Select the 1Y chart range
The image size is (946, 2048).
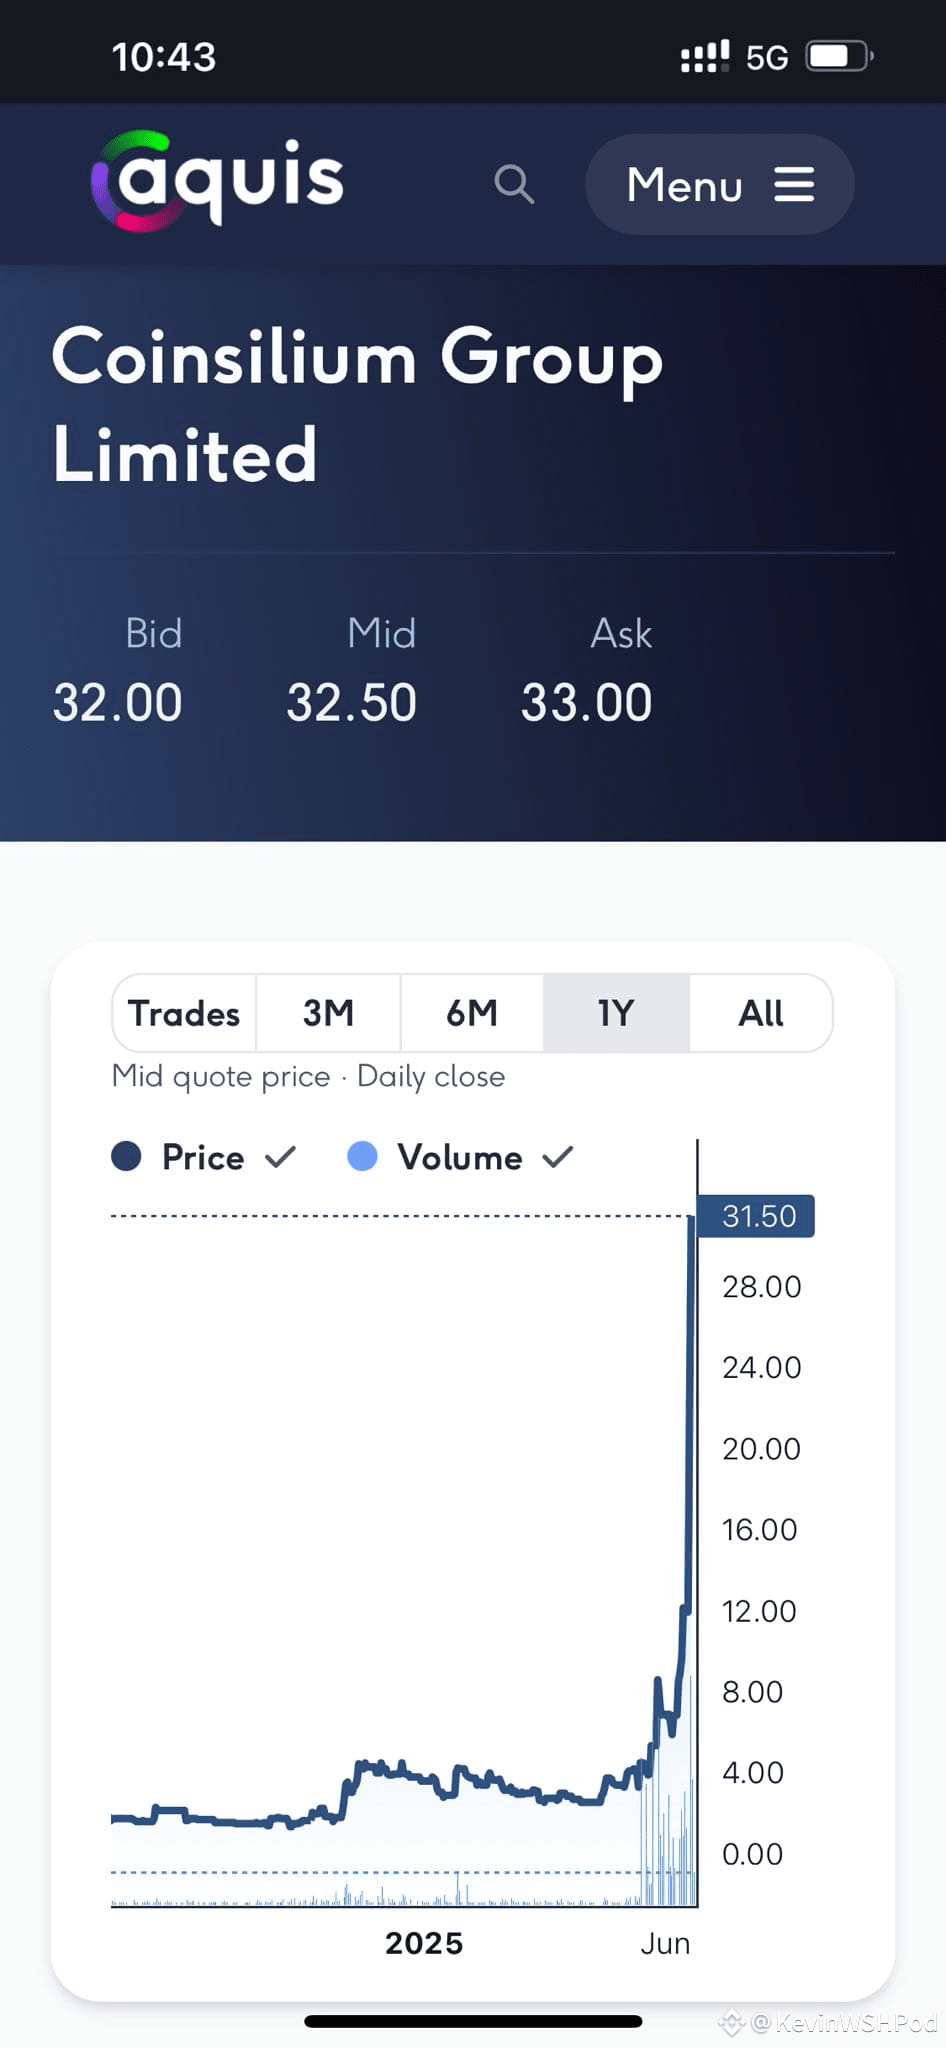(x=616, y=1013)
